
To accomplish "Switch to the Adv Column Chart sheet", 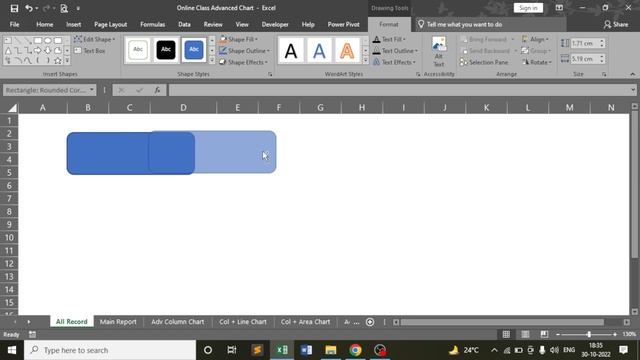I will pyautogui.click(x=178, y=322).
